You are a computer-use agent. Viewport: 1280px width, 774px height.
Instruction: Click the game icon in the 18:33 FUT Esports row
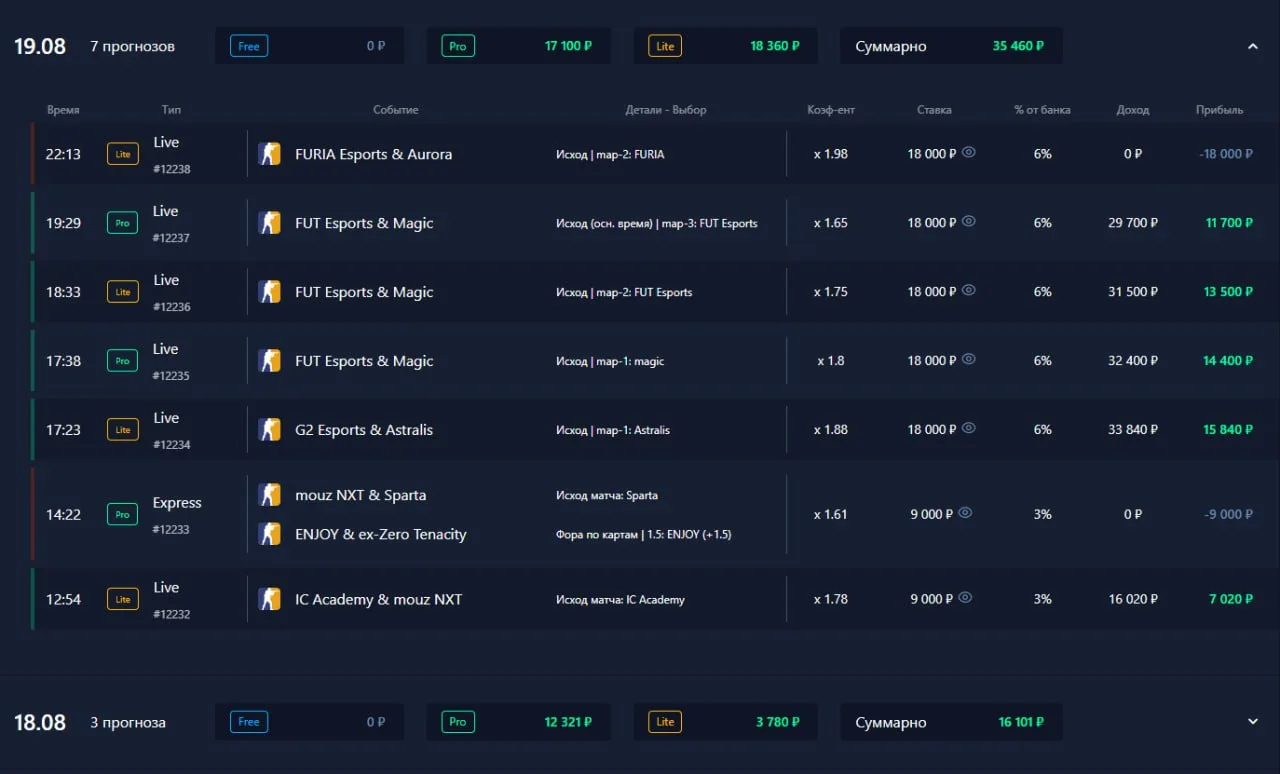269,292
